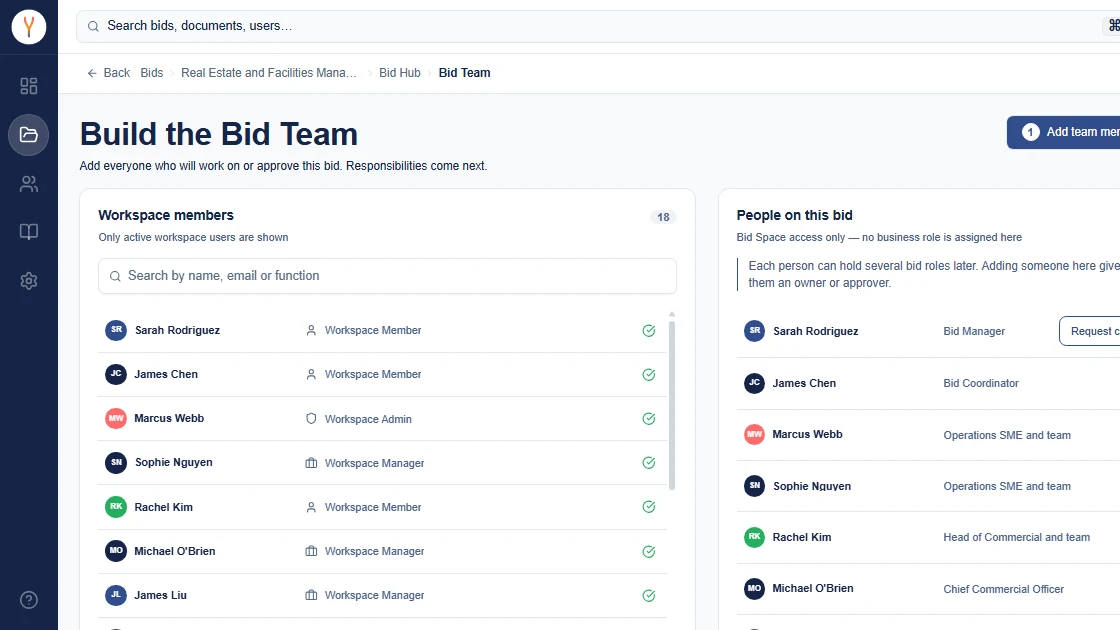This screenshot has width=1120, height=630.
Task: Select Marcus Webb's "Operations SME and team" text
Action: [1007, 435]
